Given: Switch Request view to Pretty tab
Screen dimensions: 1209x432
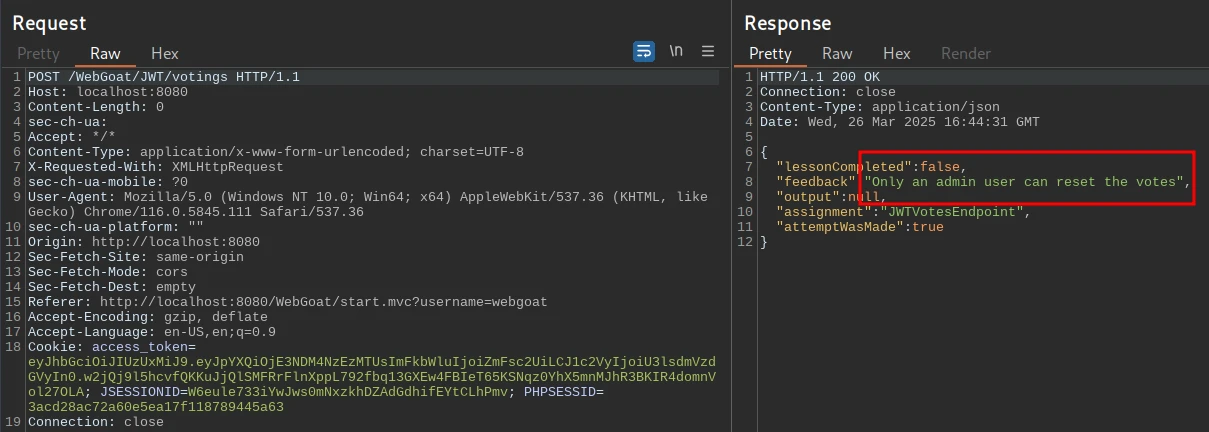Looking at the screenshot, I should (x=38, y=54).
